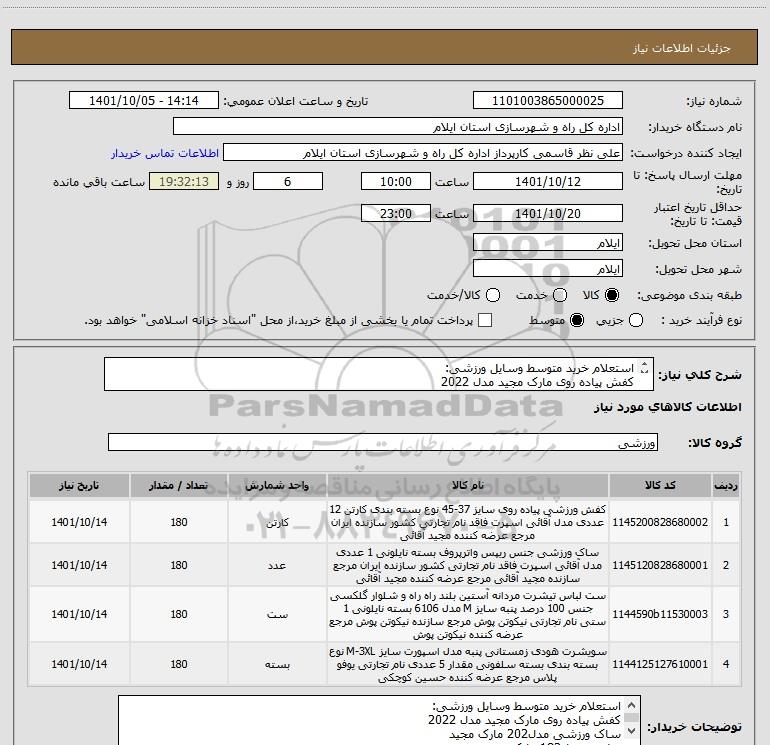Click the need date in row 4
This screenshot has height=745, width=770.
coord(79,664)
